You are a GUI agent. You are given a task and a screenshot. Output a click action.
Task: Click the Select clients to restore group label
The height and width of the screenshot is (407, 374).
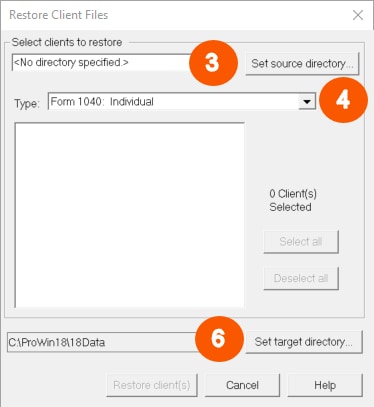click(67, 42)
